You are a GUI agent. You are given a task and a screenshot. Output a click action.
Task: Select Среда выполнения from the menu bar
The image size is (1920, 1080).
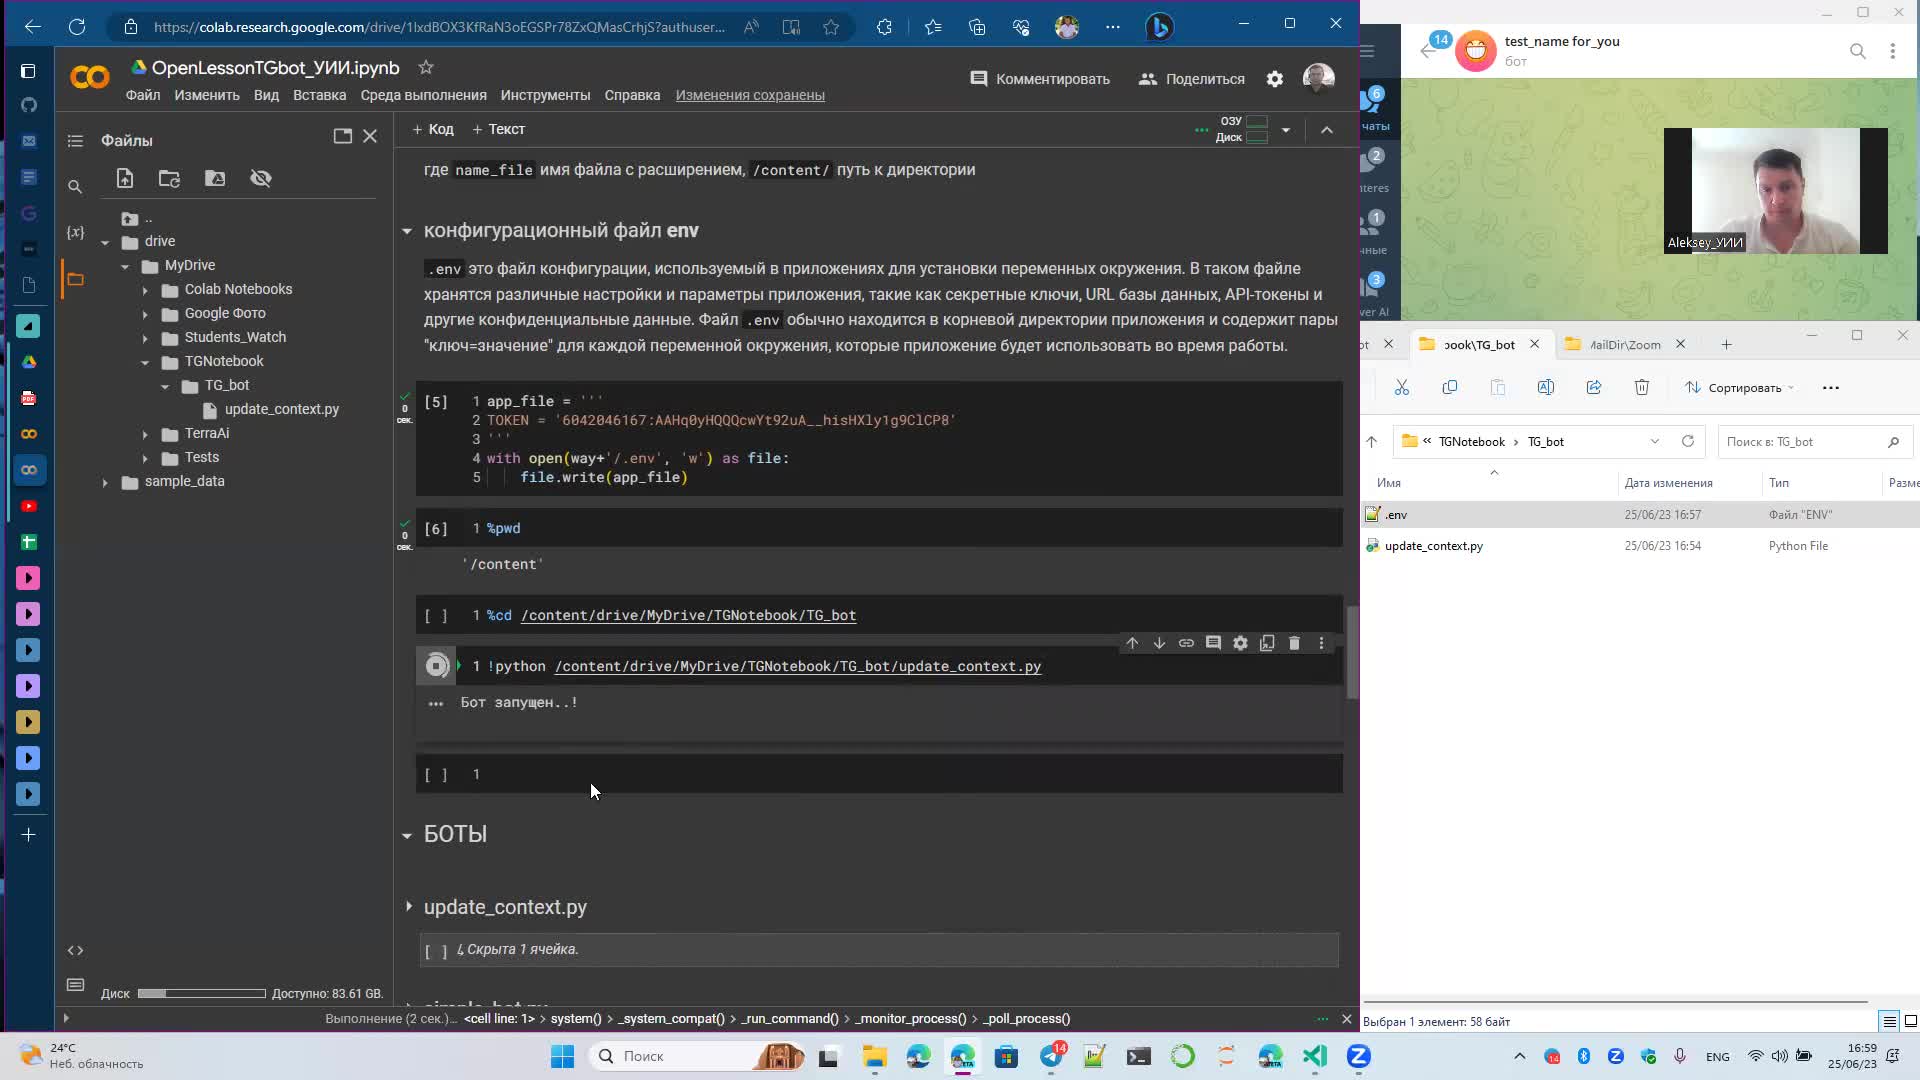[x=423, y=95]
